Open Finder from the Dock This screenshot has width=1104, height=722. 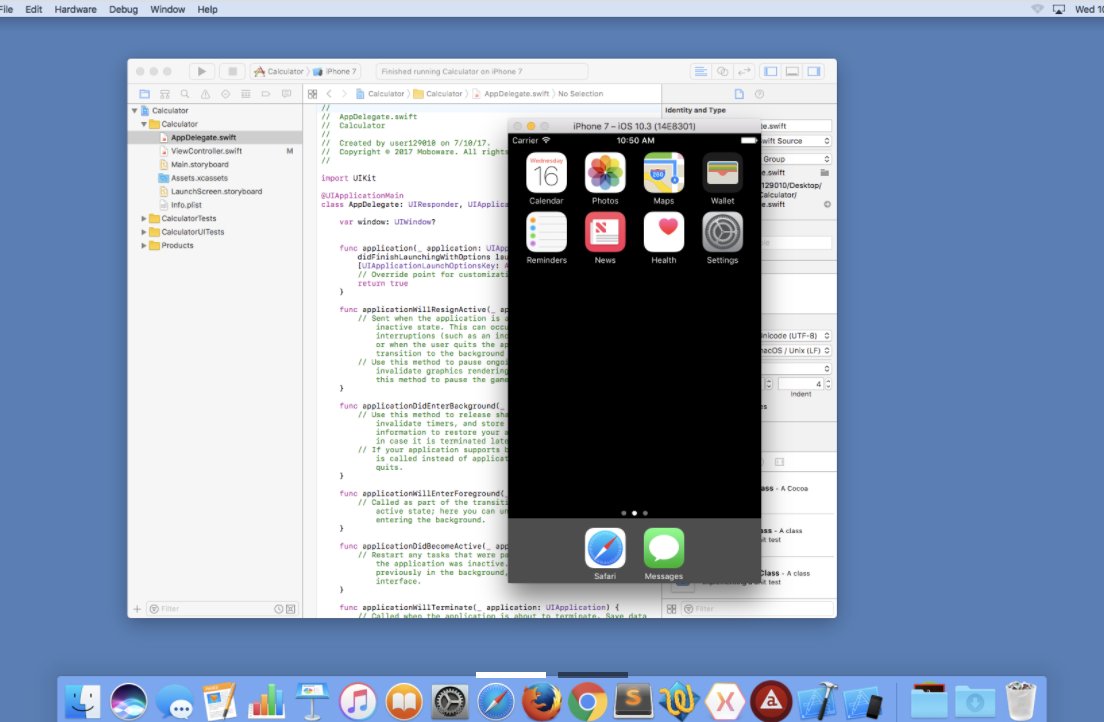(x=82, y=702)
